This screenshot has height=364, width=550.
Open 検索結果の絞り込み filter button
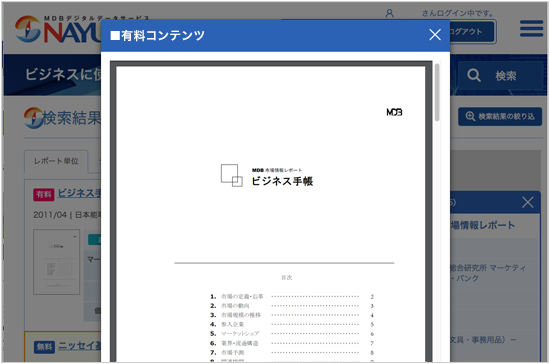tap(500, 116)
